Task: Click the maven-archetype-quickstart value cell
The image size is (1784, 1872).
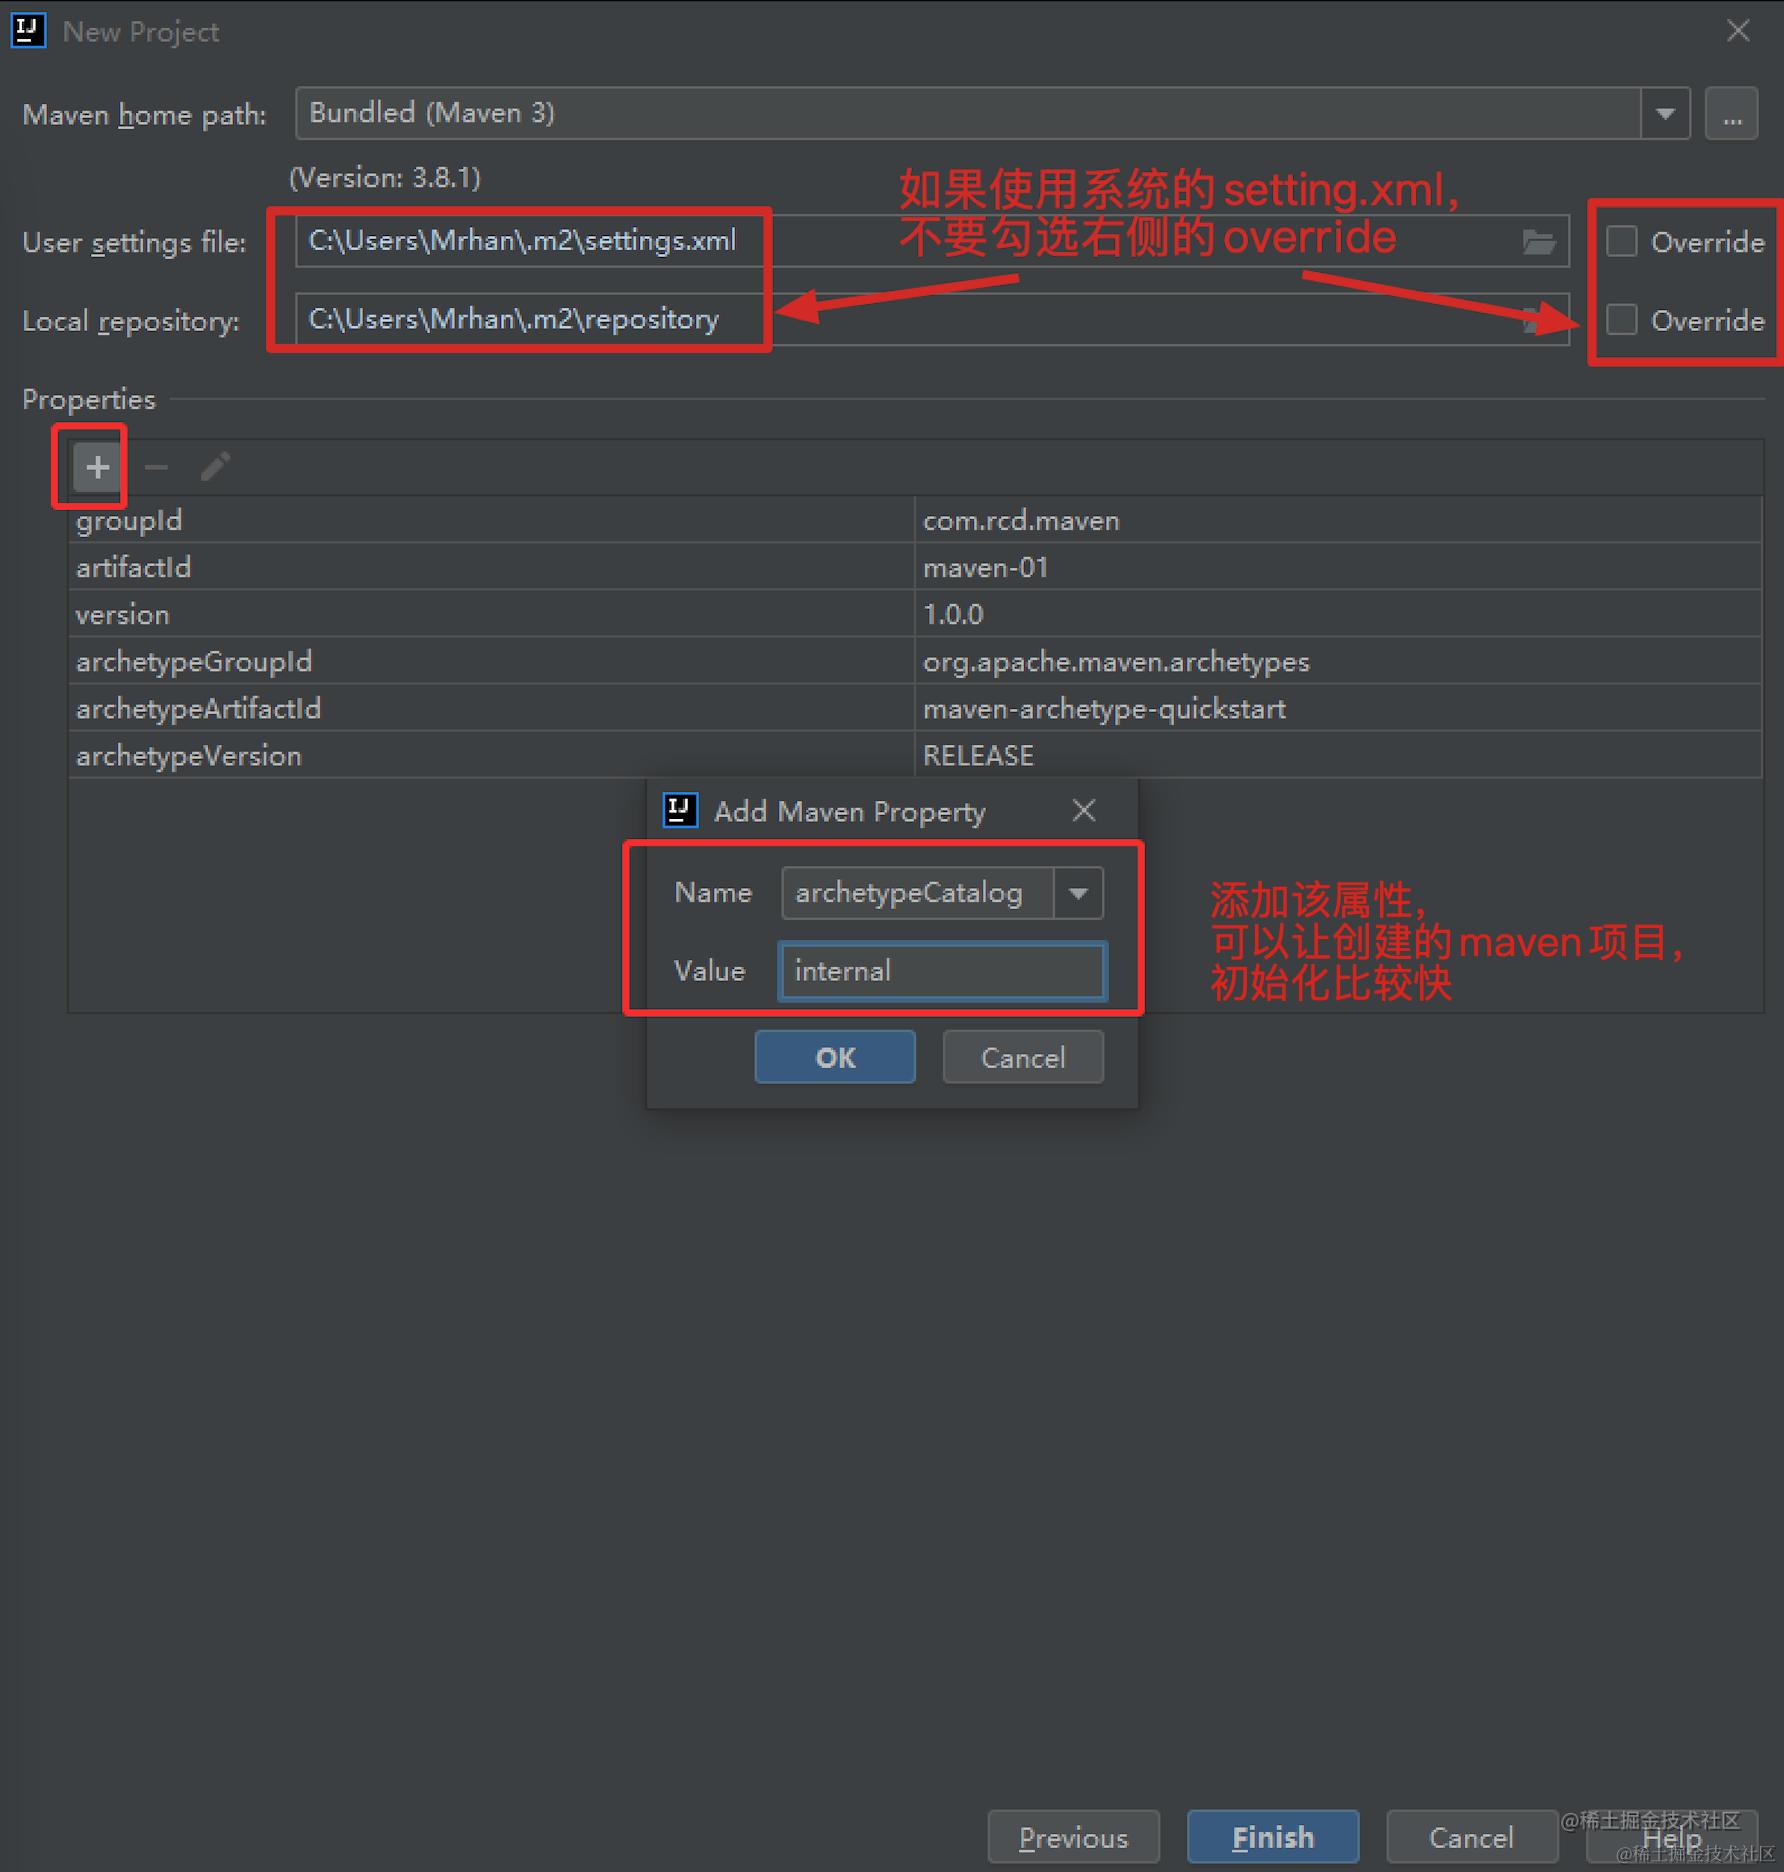Action: (1338, 708)
